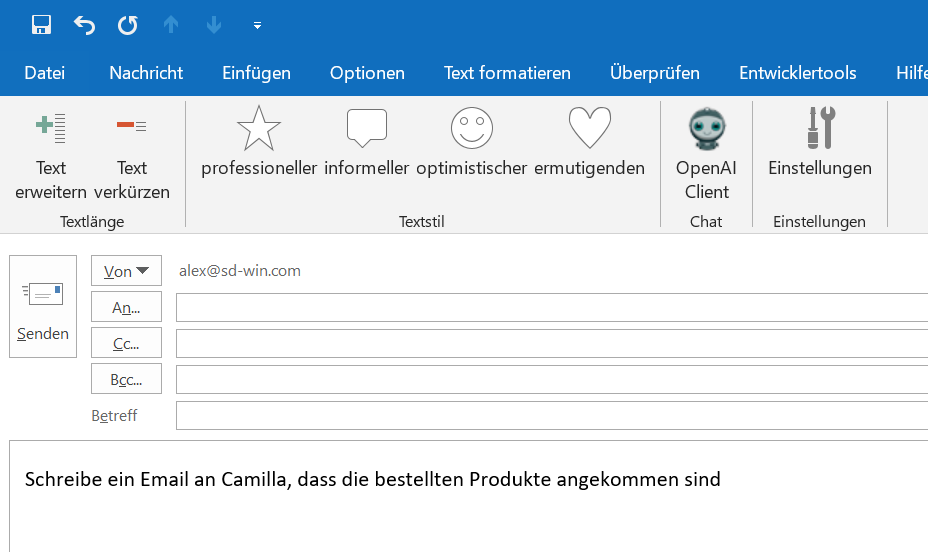Click the Senden button
Viewport: 928px width, 552px height.
pyautogui.click(x=43, y=306)
